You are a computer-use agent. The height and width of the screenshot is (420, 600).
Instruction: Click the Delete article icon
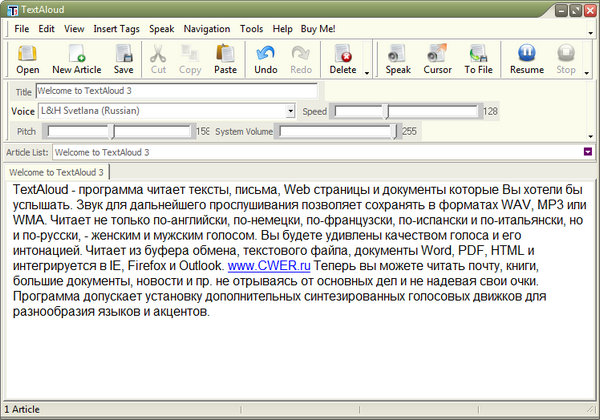point(342,58)
